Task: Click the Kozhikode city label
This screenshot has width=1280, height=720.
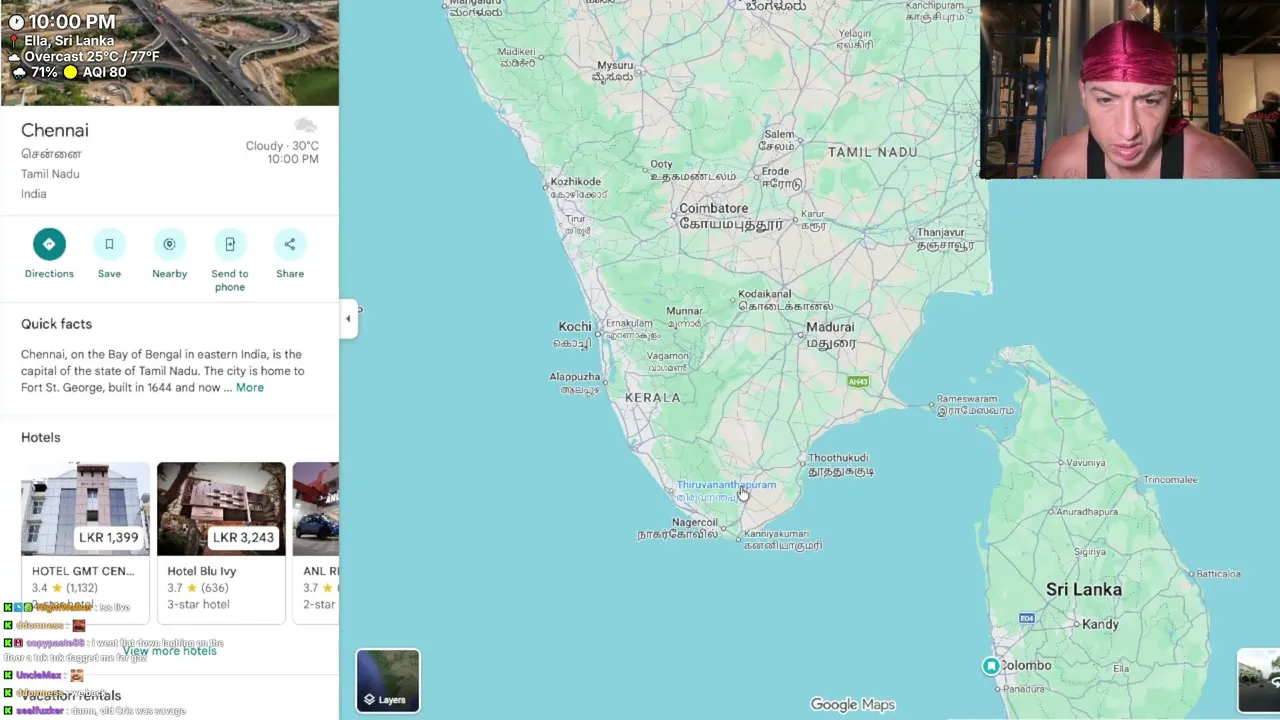Action: pyautogui.click(x=575, y=182)
